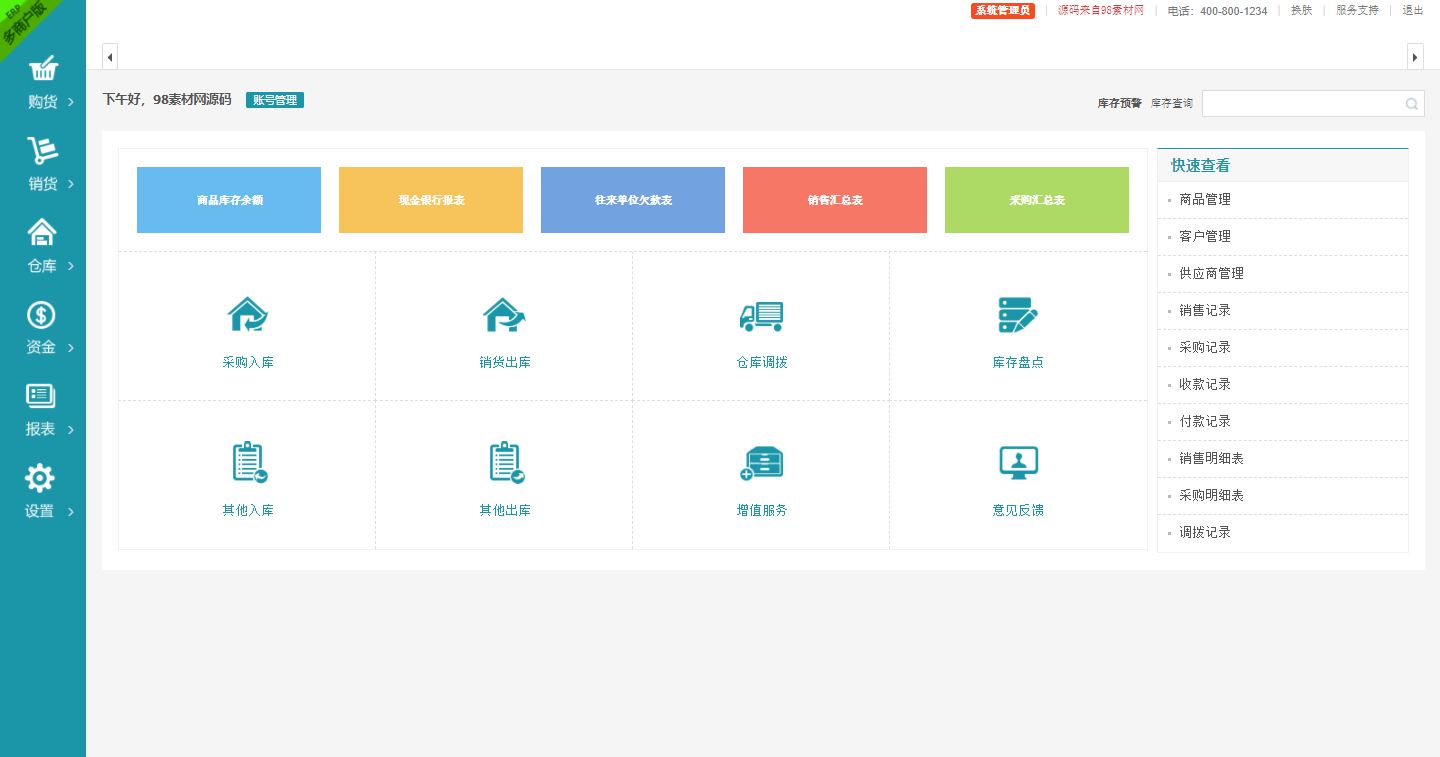This screenshot has height=757, width=1440.
Task: Click the 其他入库 clipboard icon
Action: [247, 463]
